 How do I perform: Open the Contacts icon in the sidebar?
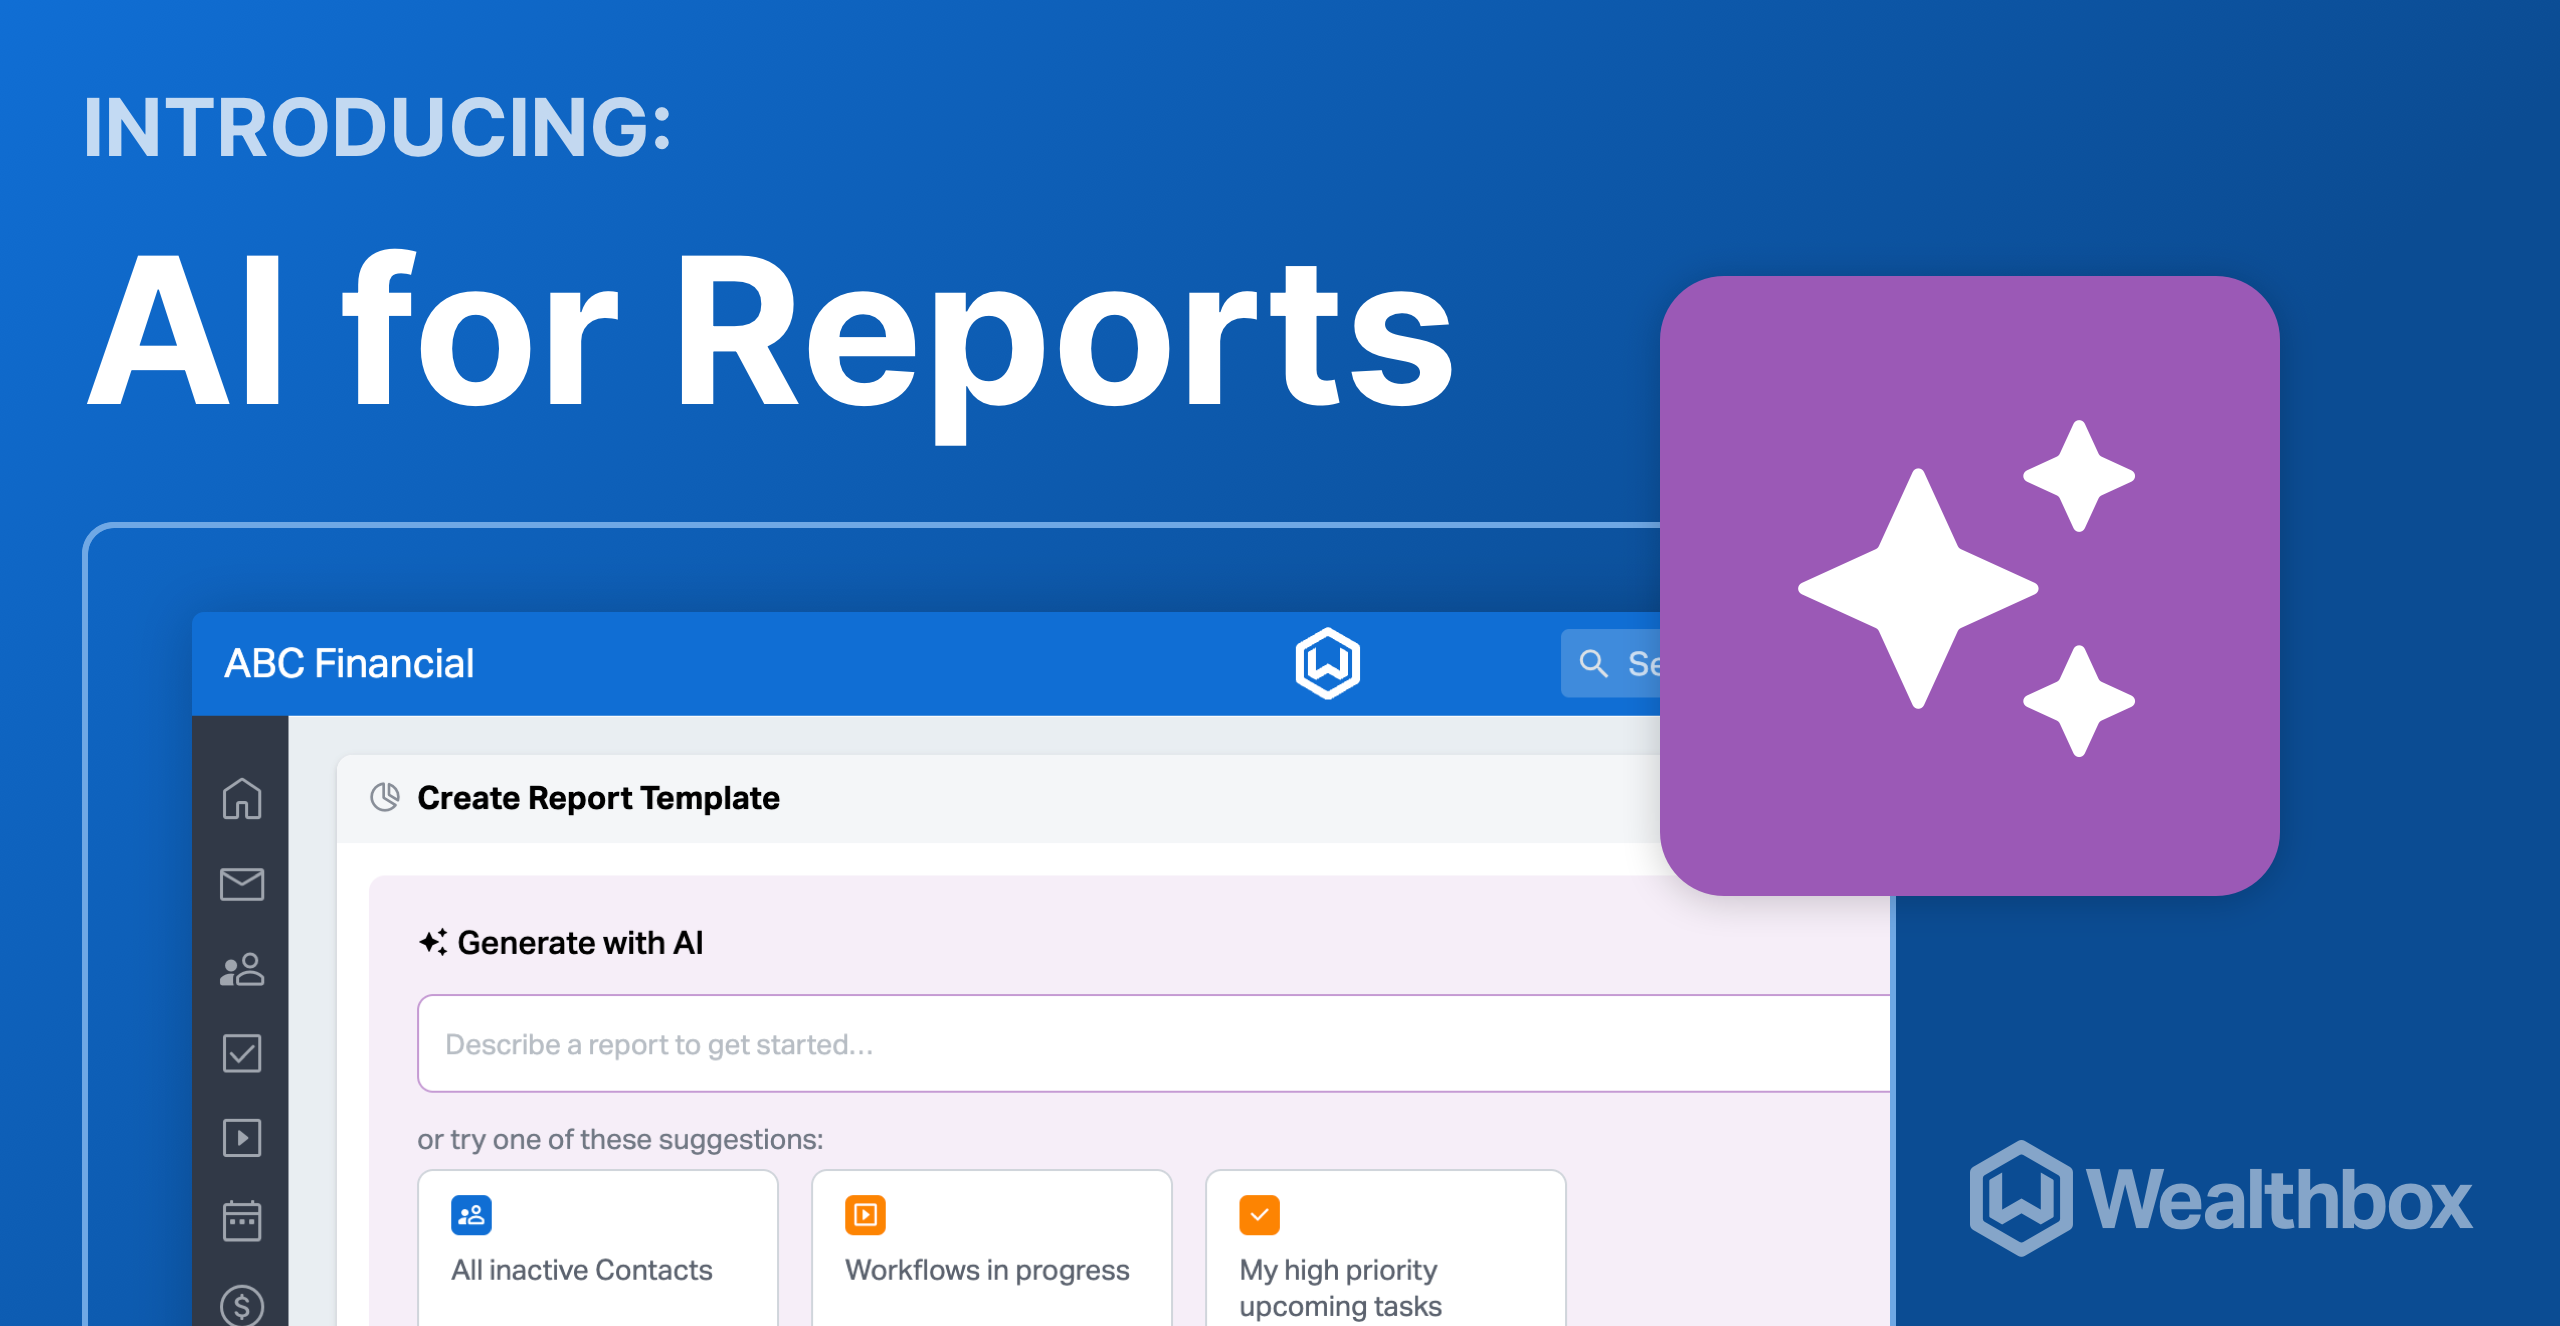point(240,968)
